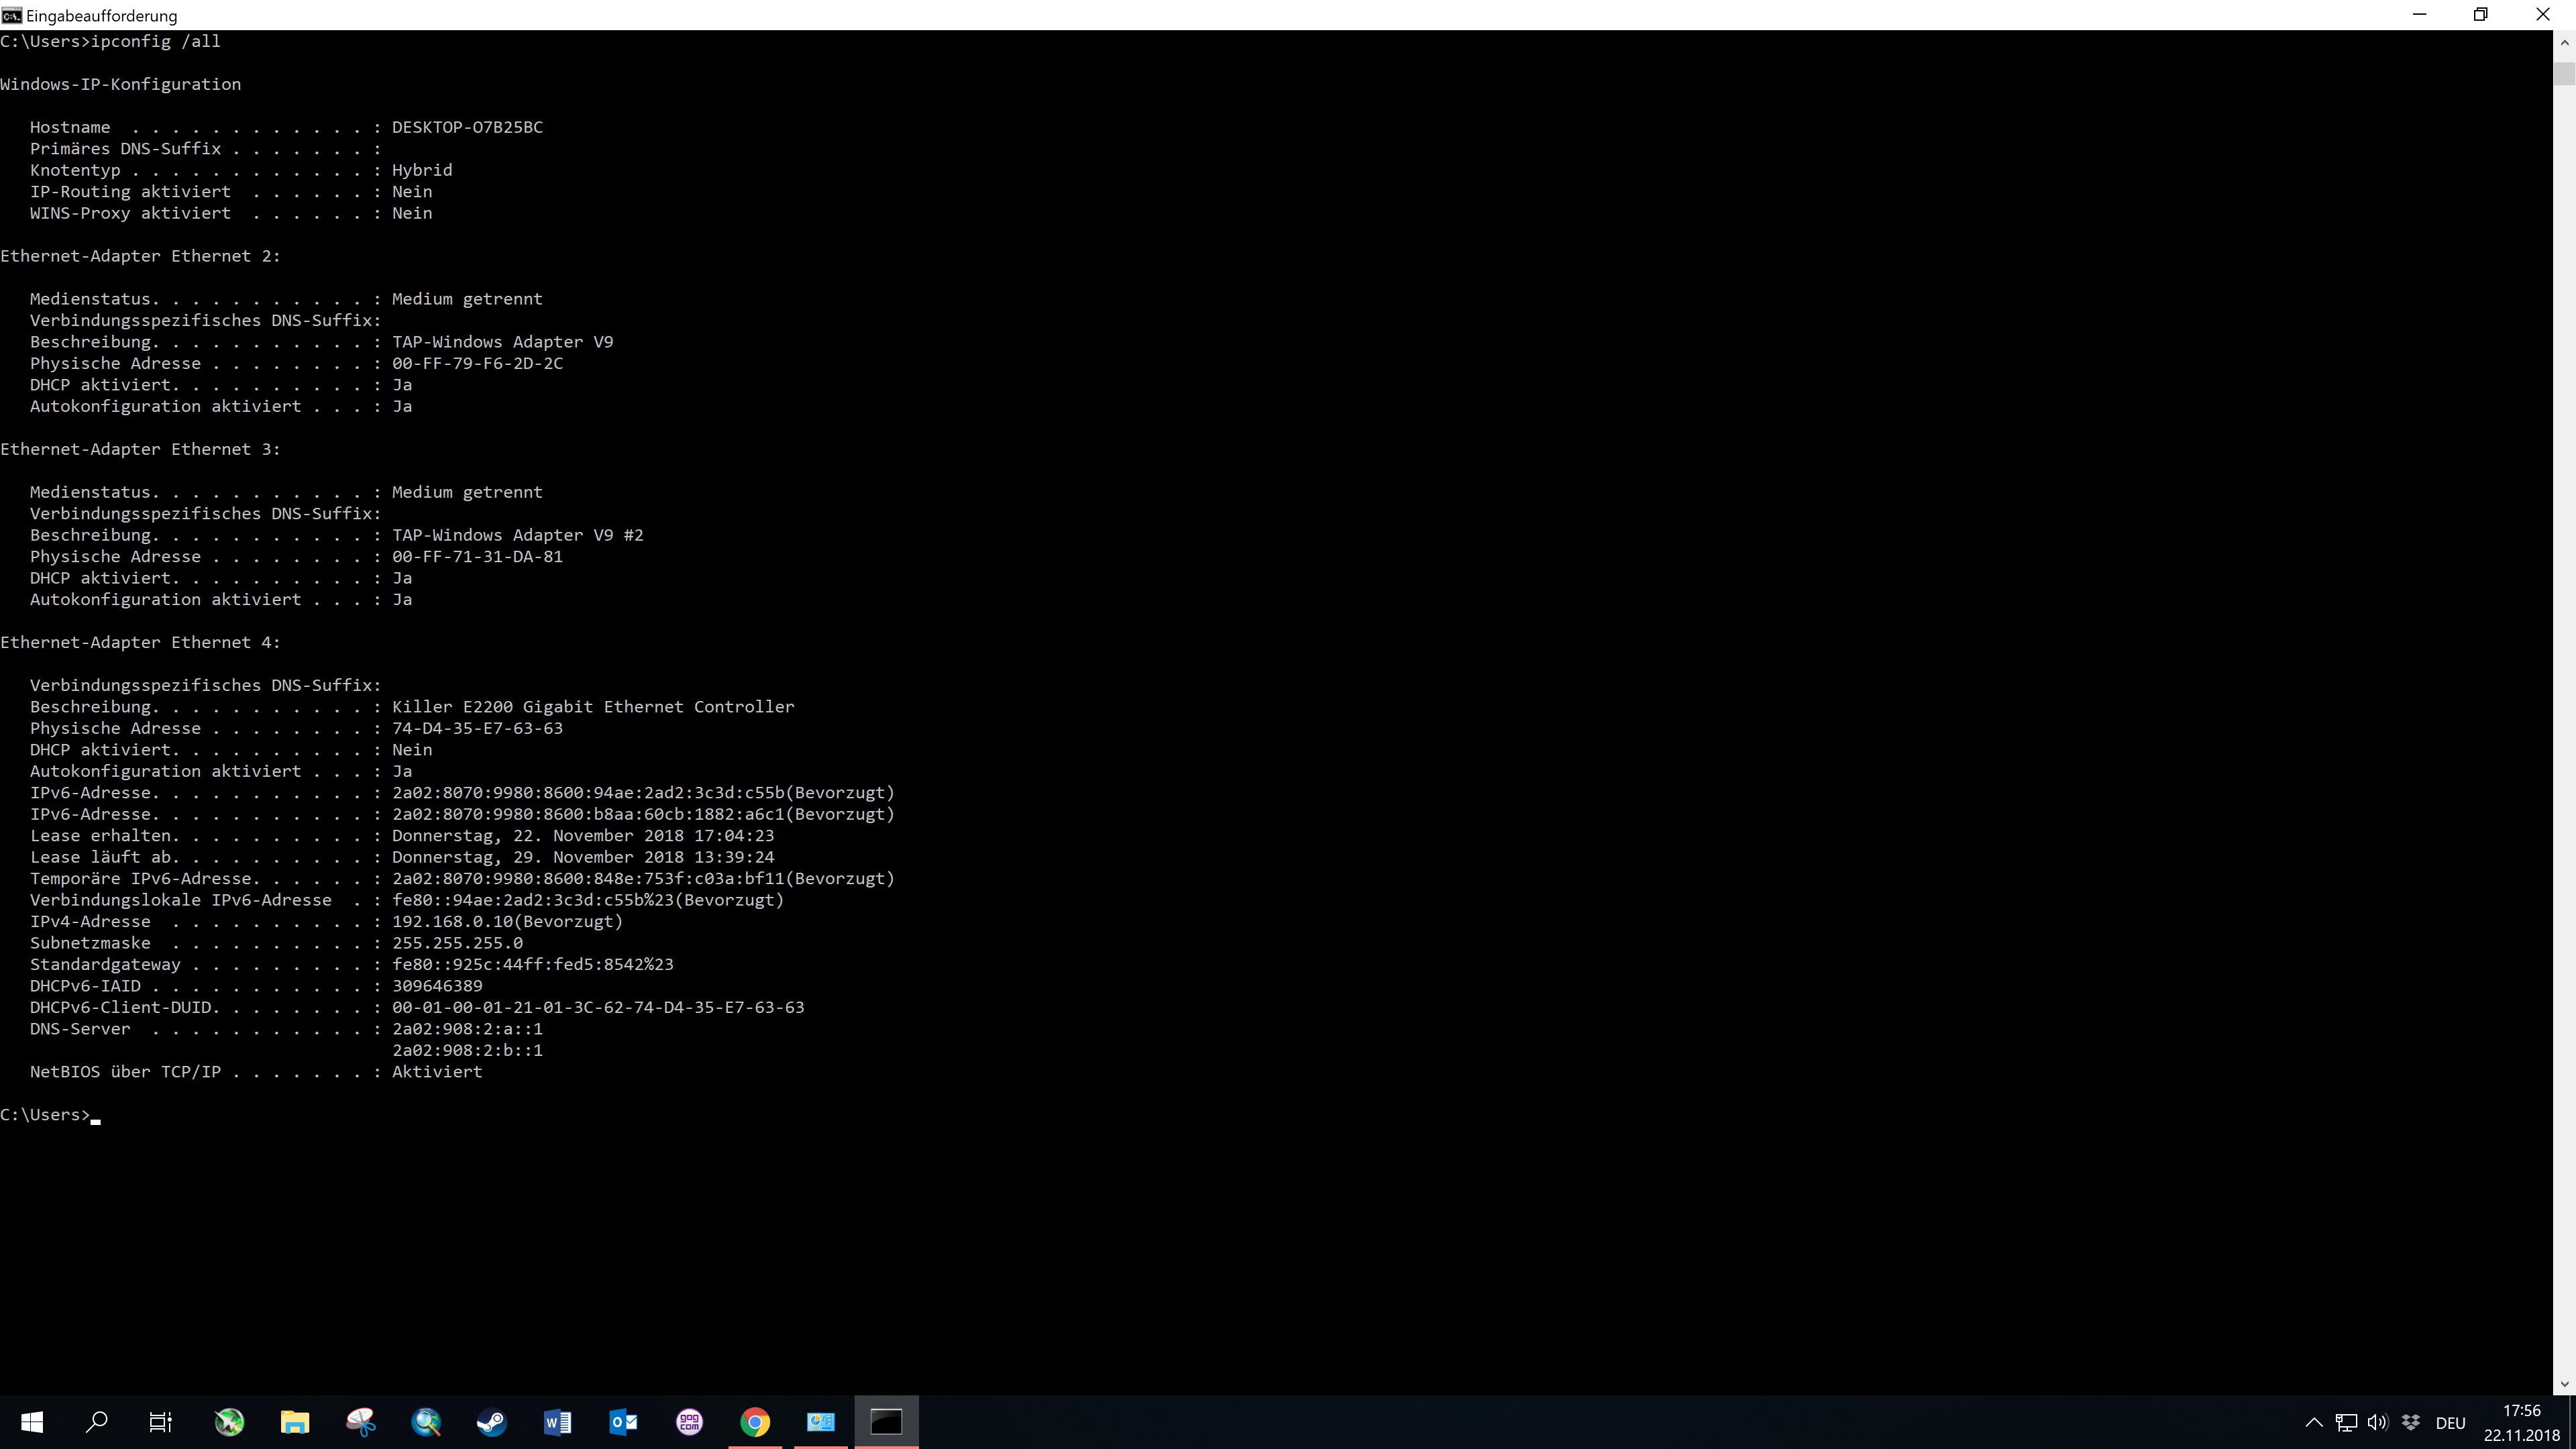Open the network status tray icon
Screen dimensions: 2576x1449
[2346, 1423]
